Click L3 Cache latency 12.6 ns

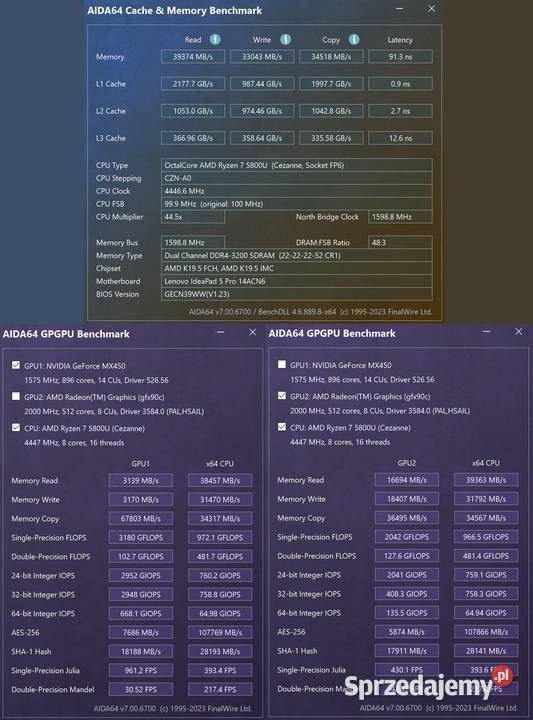pos(400,138)
